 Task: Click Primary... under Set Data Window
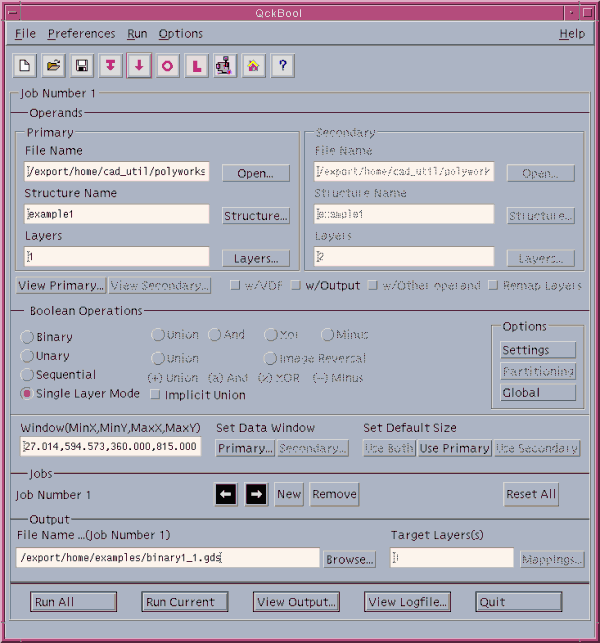(245, 448)
